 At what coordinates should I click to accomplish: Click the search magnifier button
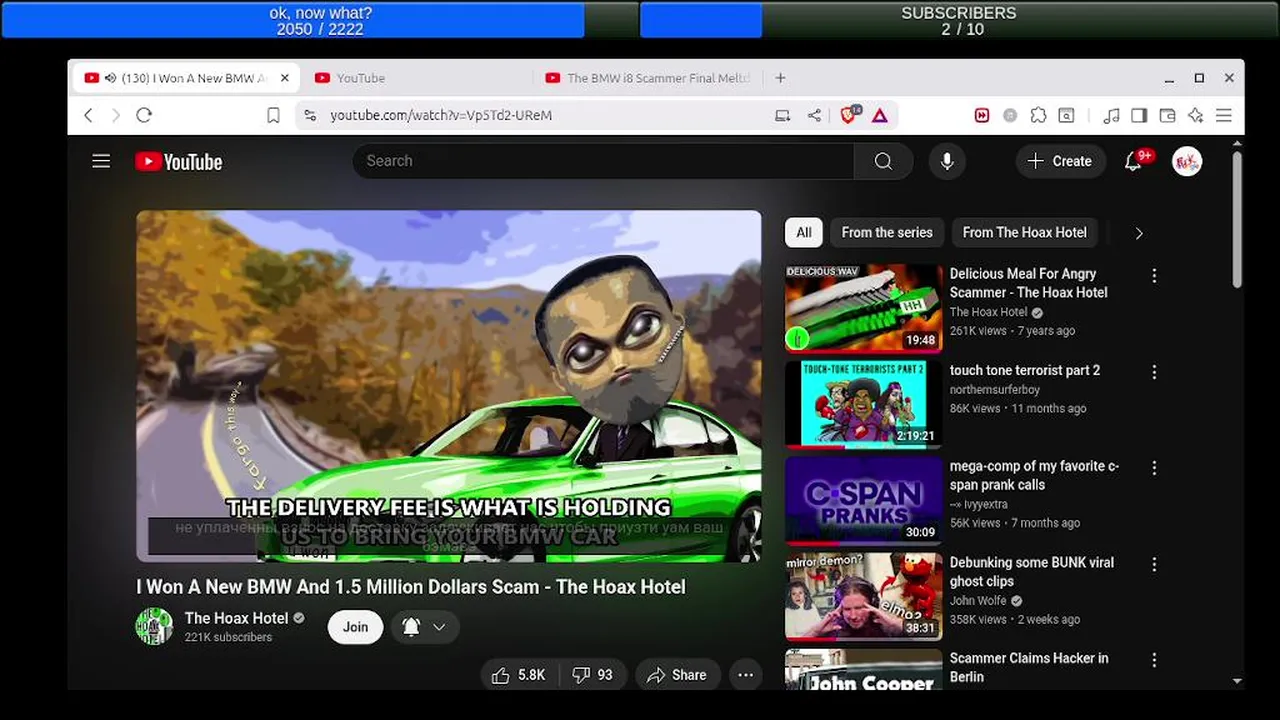point(883,161)
